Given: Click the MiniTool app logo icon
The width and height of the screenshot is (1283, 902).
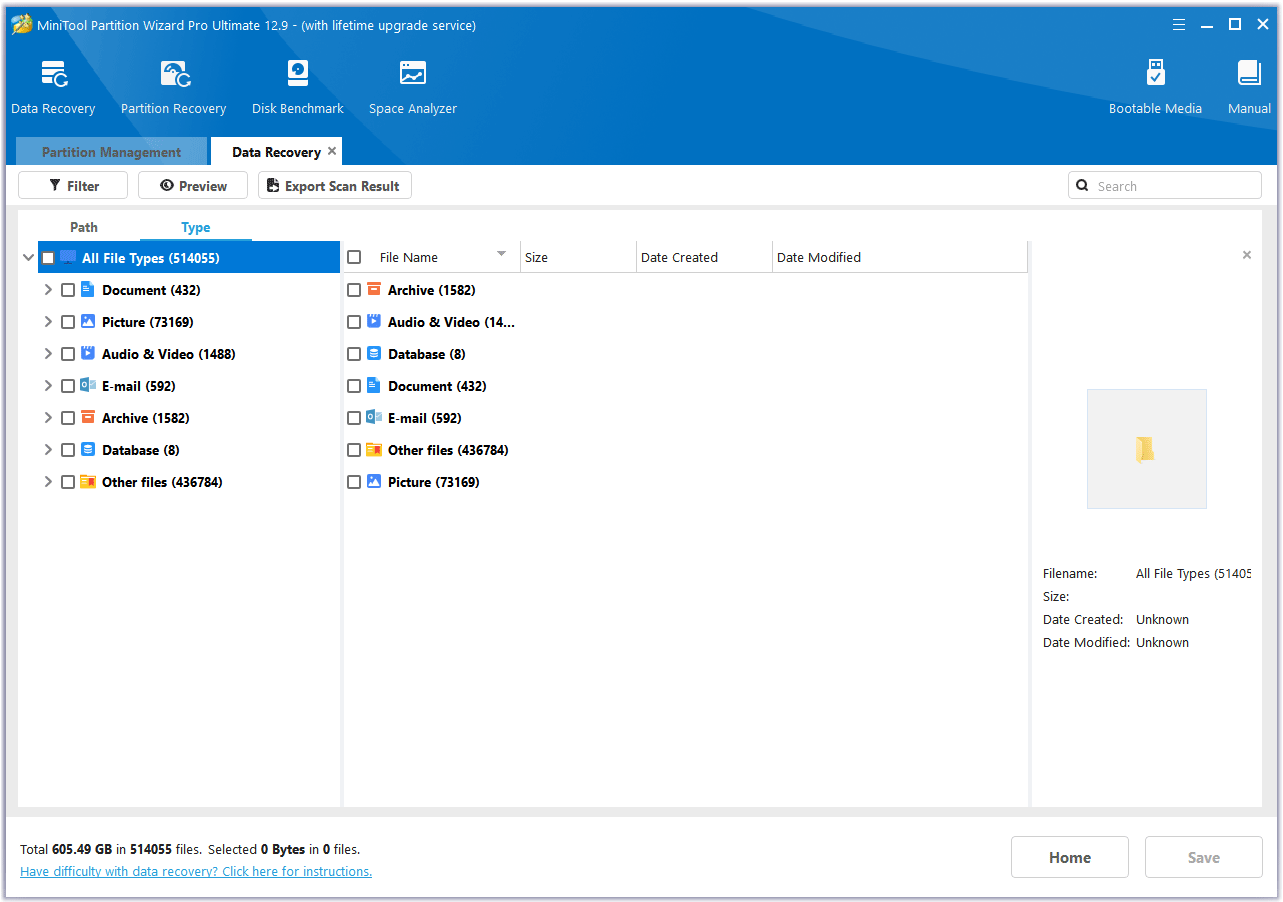Looking at the screenshot, I should click(22, 25).
